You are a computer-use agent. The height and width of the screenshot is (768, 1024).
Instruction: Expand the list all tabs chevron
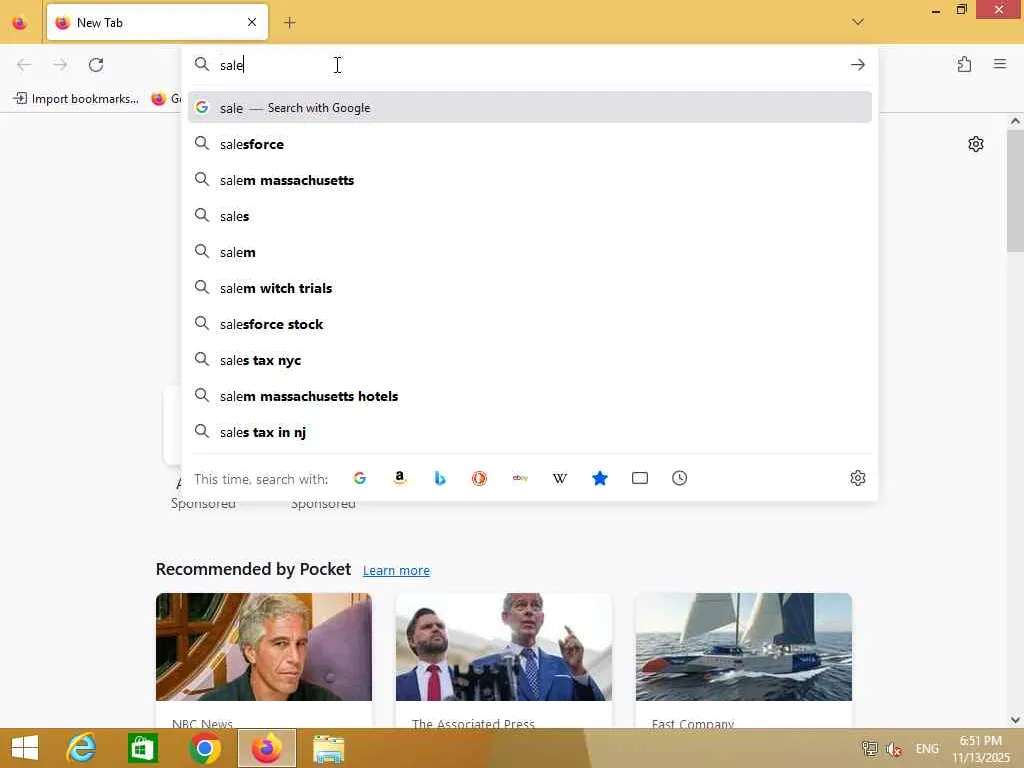point(857,22)
